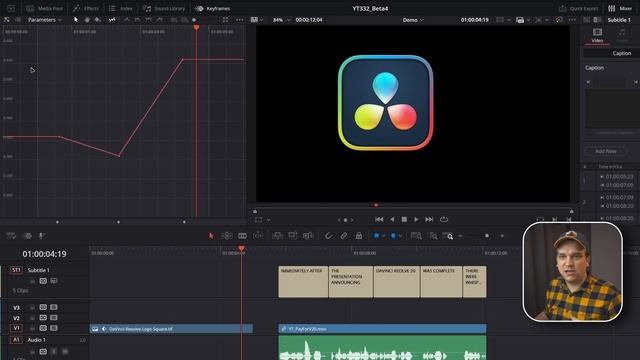Open the Sound Library panel
Image resolution: width=640 pixels, height=360 pixels.
click(164, 8)
